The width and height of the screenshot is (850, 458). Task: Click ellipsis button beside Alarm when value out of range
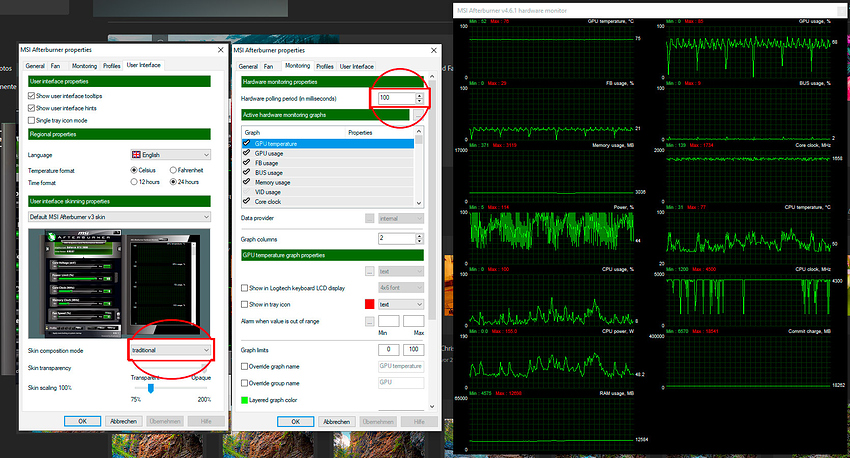pos(369,321)
